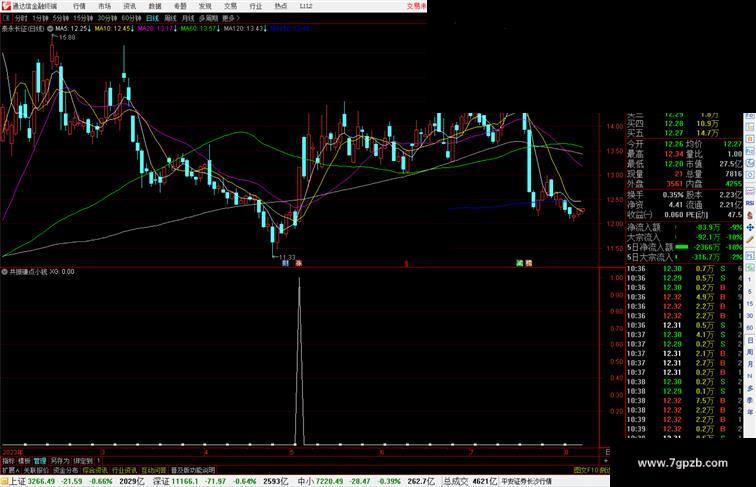This screenshot has width=756, height=487.
Task: Click the MA5 indicator down arrow
Action: pos(90,29)
